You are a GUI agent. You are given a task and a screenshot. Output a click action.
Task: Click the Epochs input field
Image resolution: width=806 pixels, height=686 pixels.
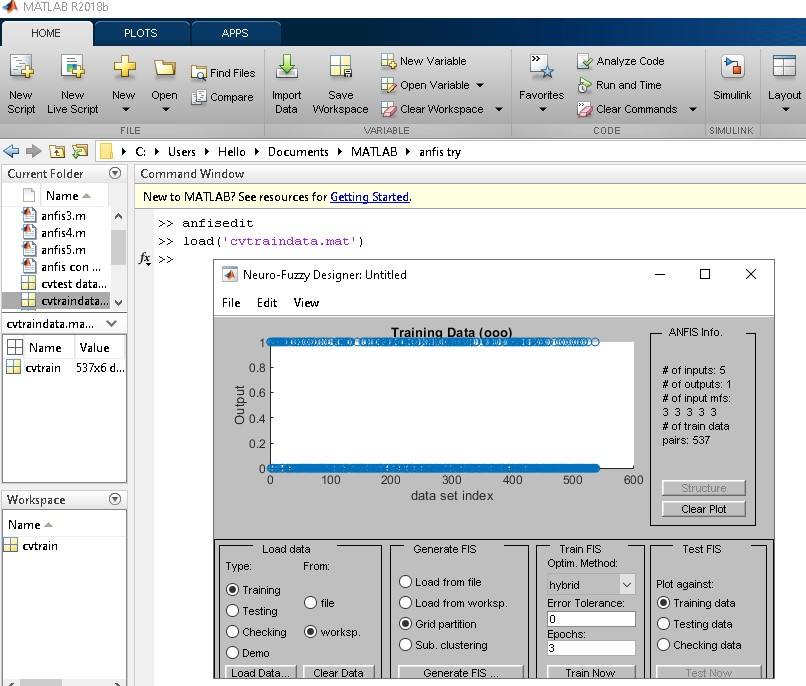[x=591, y=648]
